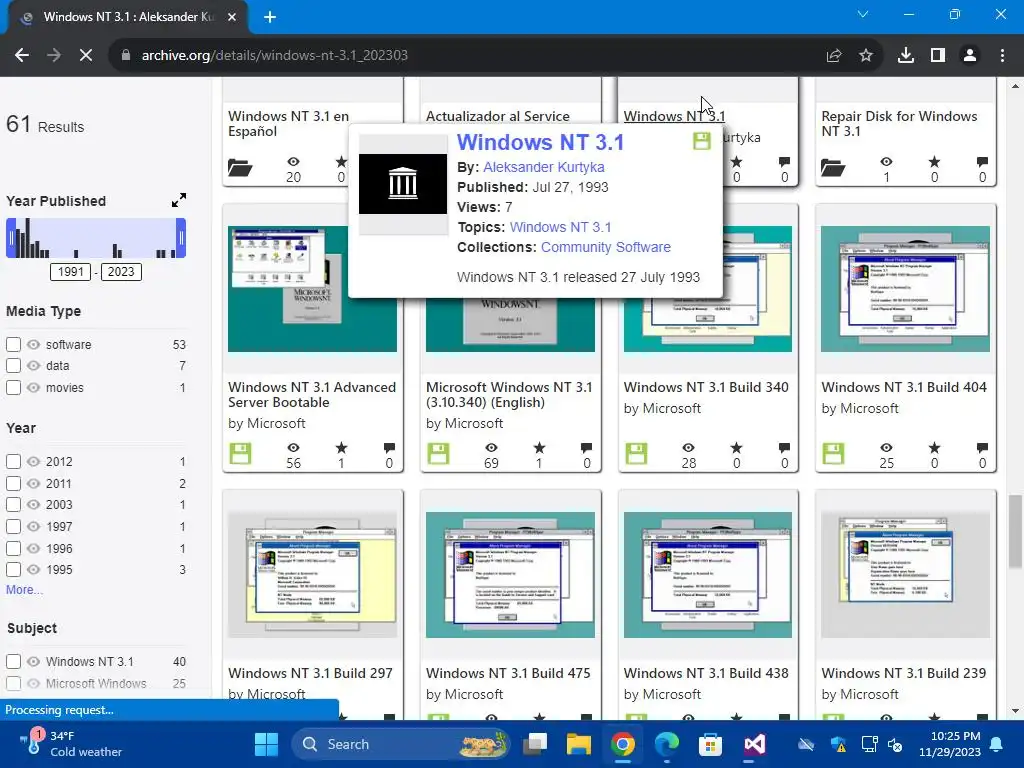Open File Explorer from taskbar

pos(579,744)
